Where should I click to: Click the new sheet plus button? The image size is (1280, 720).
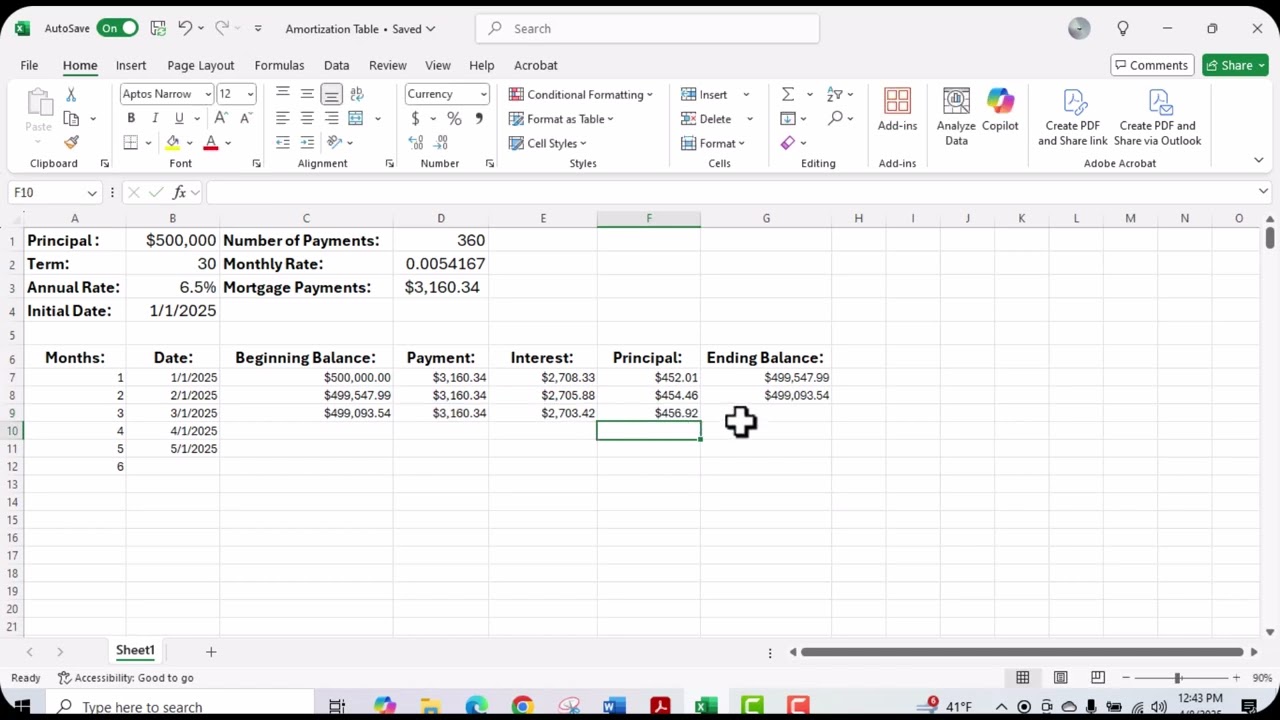tap(211, 651)
